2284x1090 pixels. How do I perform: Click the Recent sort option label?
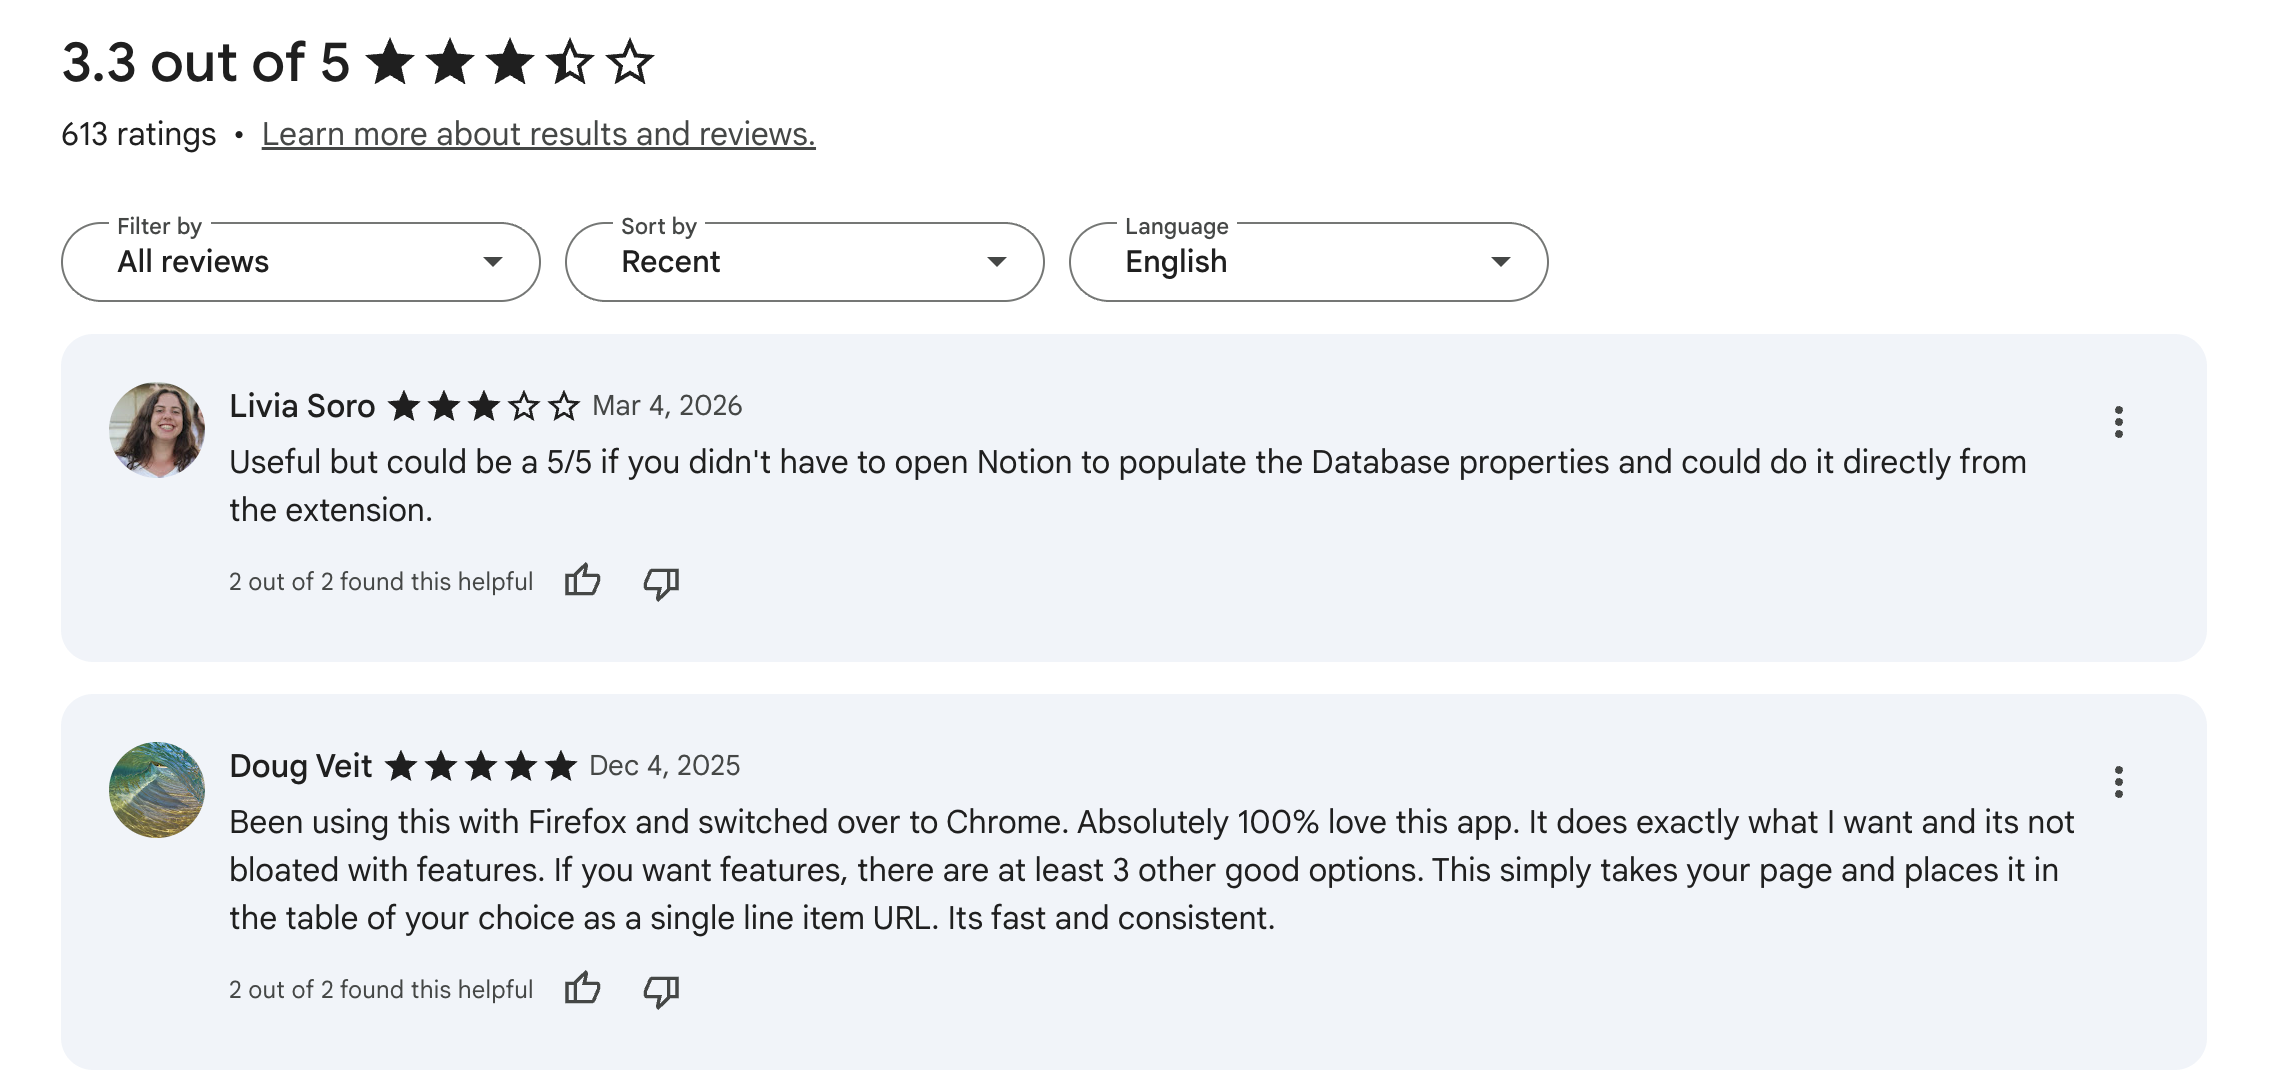pyautogui.click(x=671, y=262)
